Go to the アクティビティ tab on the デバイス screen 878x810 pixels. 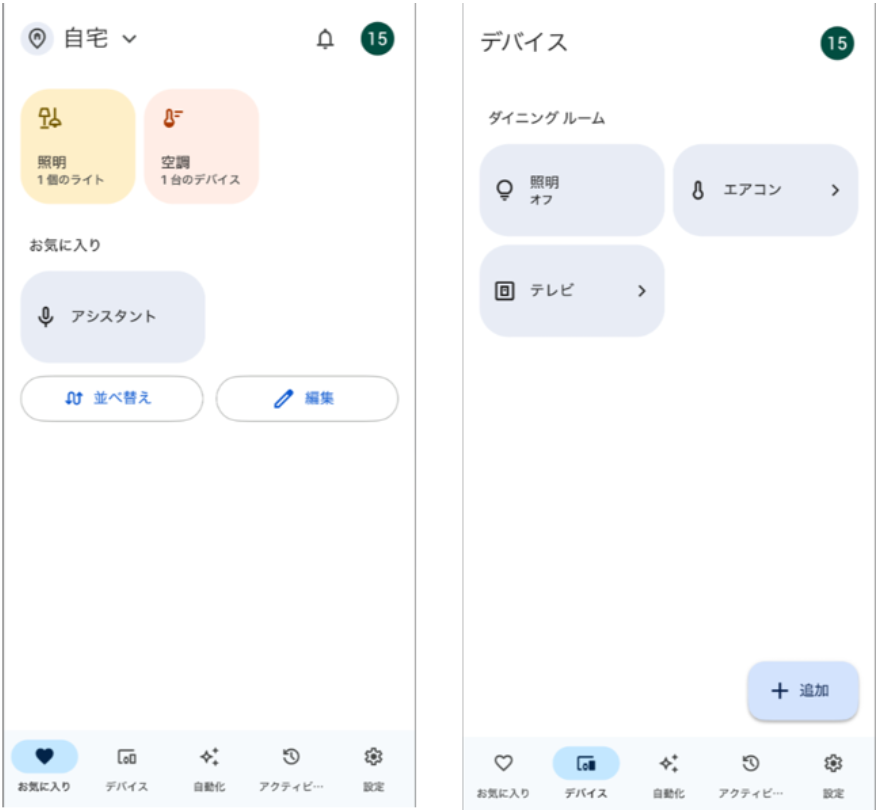(x=750, y=772)
